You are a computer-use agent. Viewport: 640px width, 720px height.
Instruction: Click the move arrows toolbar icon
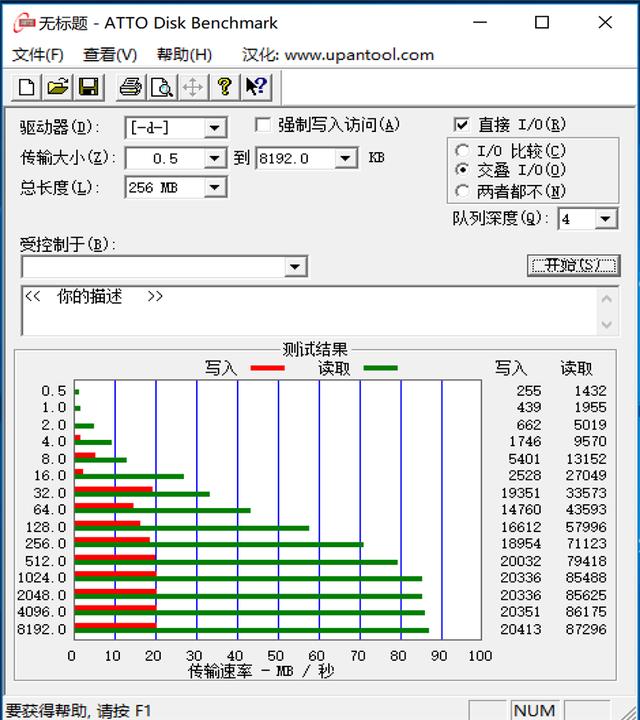point(193,87)
